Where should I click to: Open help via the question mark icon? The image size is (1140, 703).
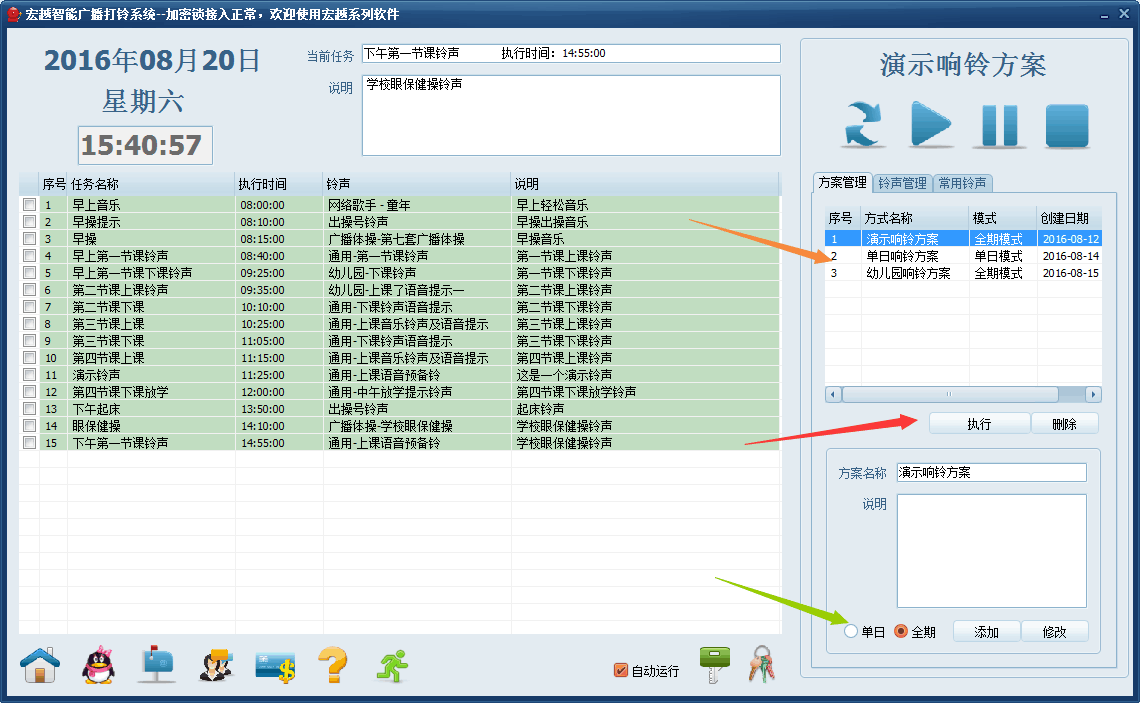point(332,664)
